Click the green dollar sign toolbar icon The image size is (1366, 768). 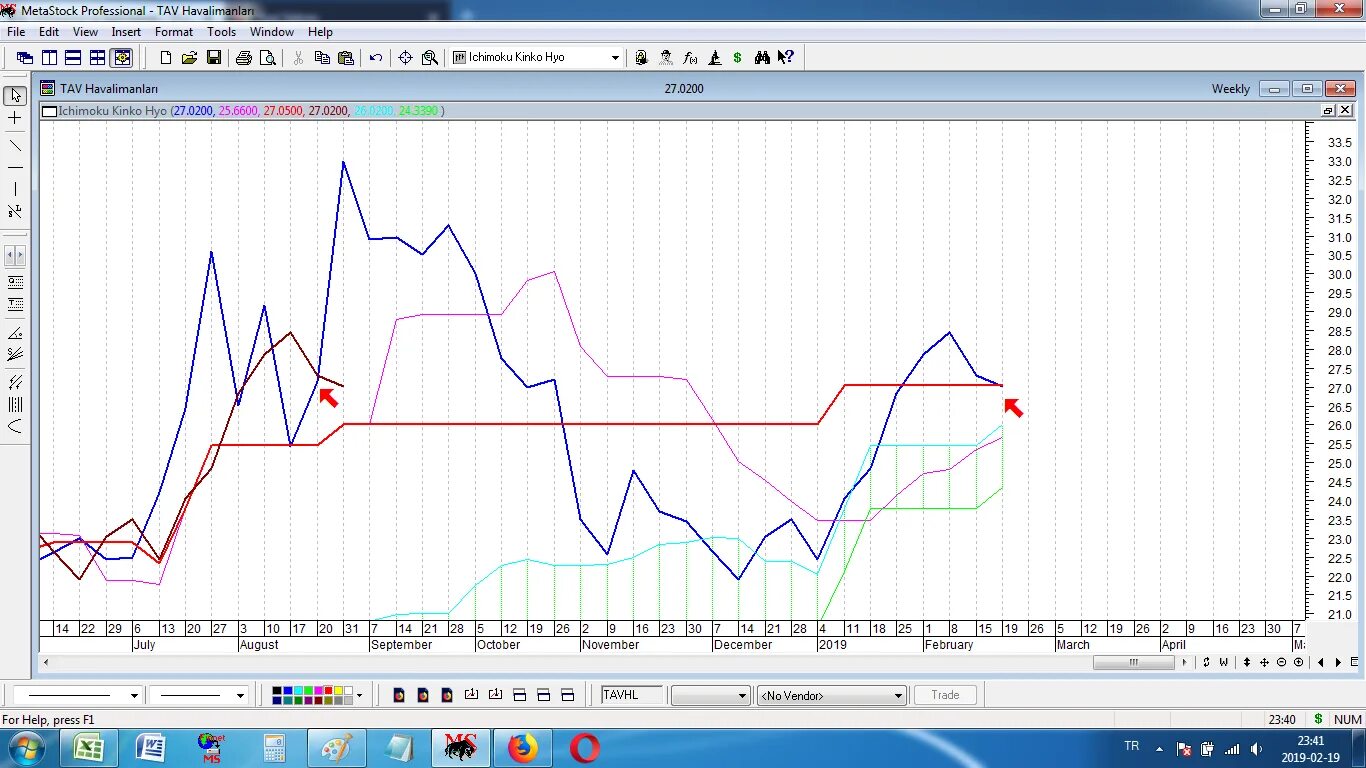(x=738, y=58)
